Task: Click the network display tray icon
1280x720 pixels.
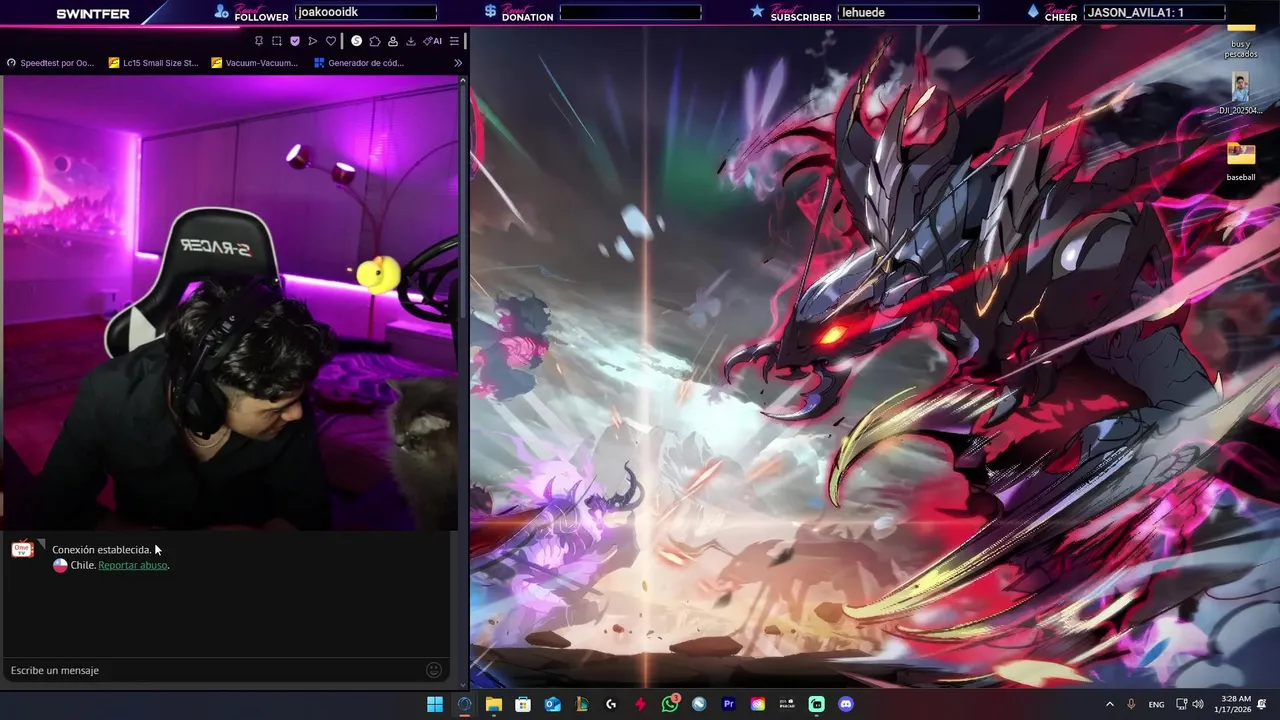Action: tap(1181, 704)
